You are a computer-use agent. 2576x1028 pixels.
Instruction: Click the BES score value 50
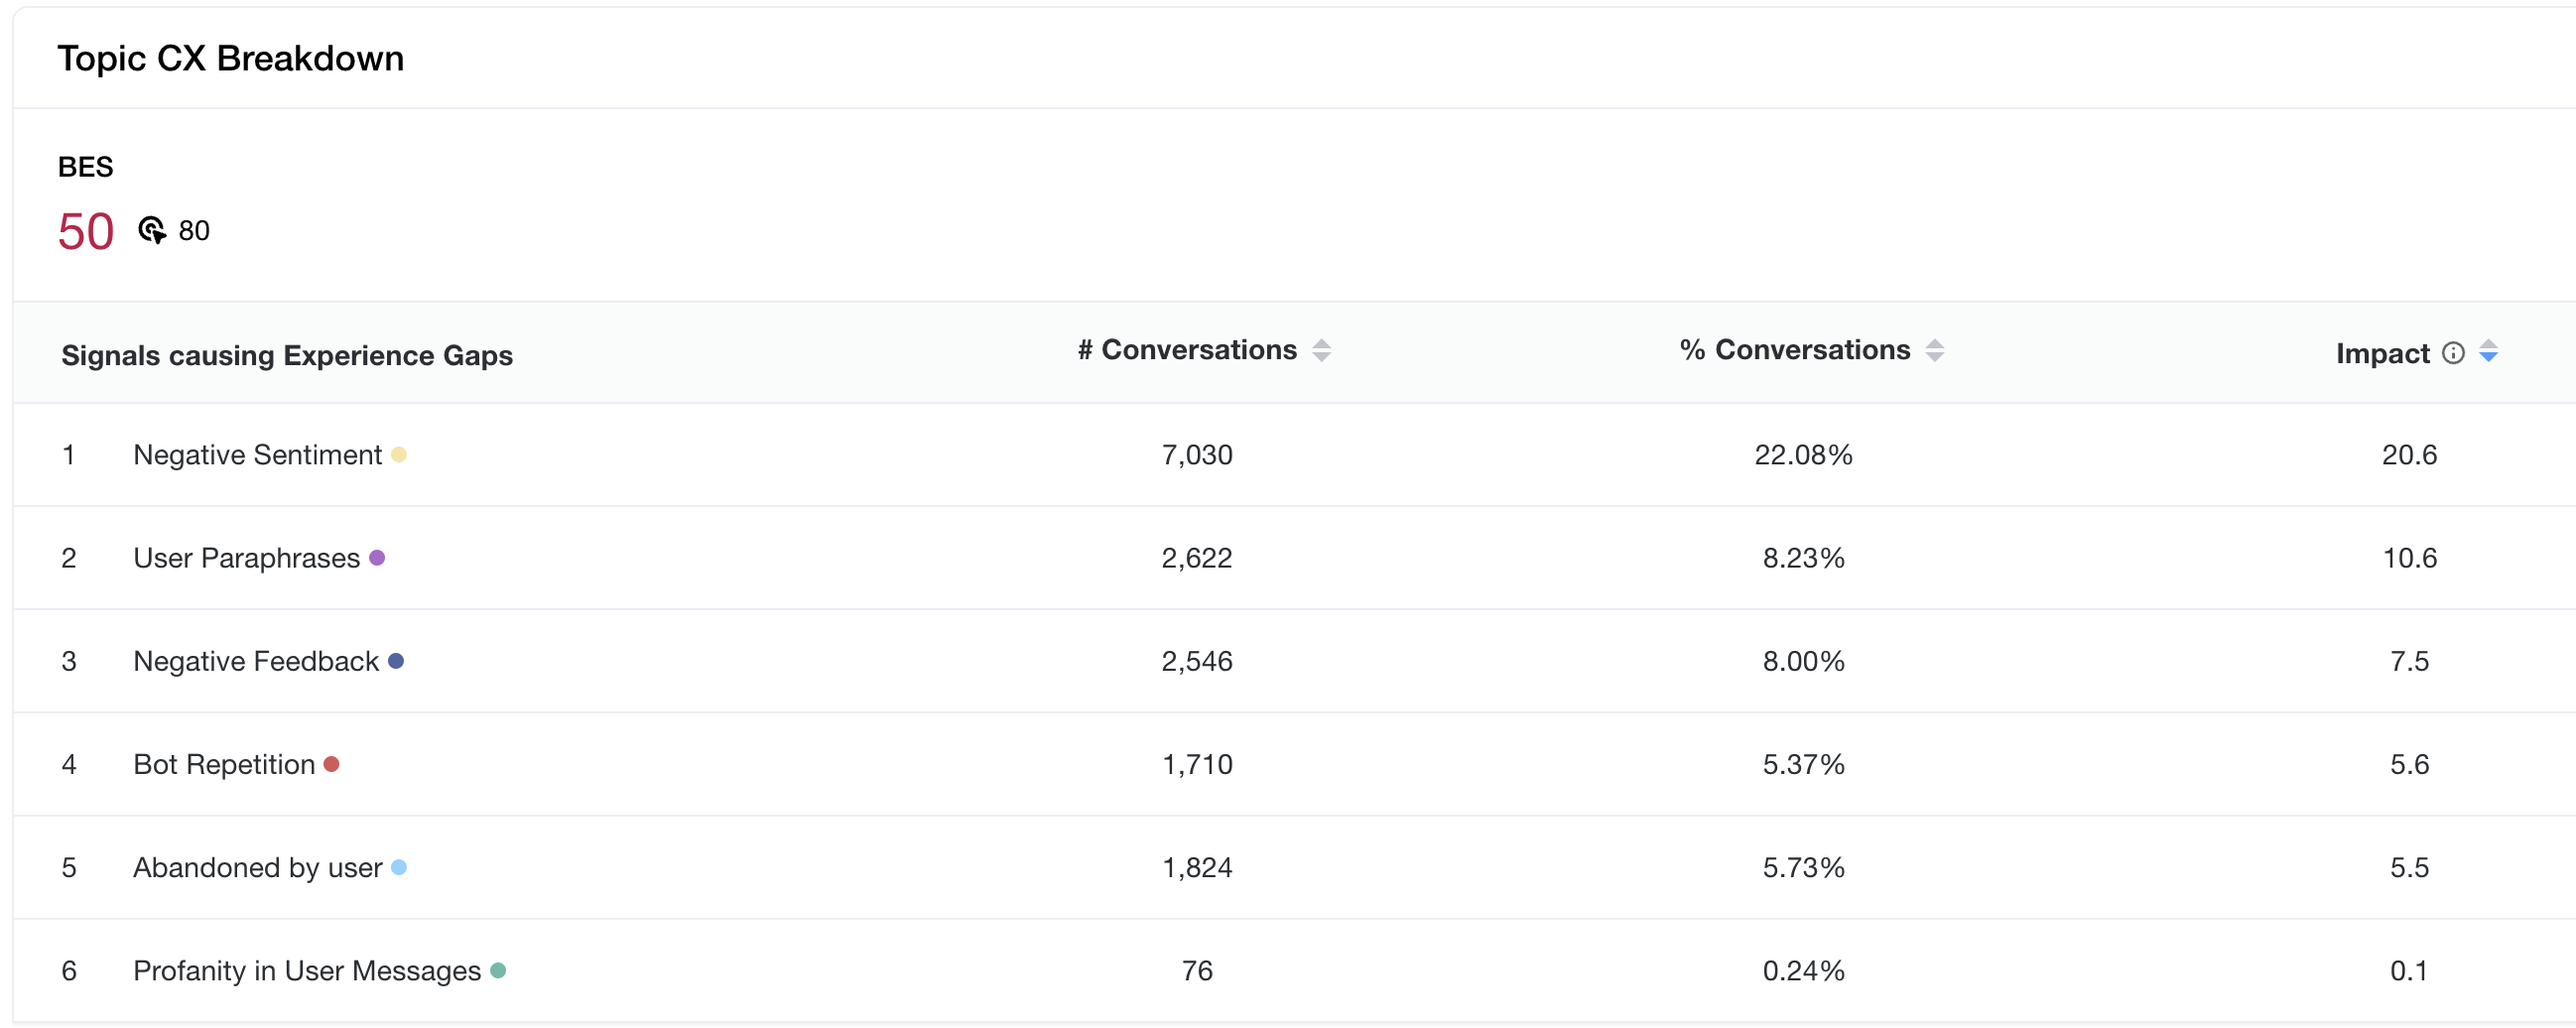click(86, 232)
